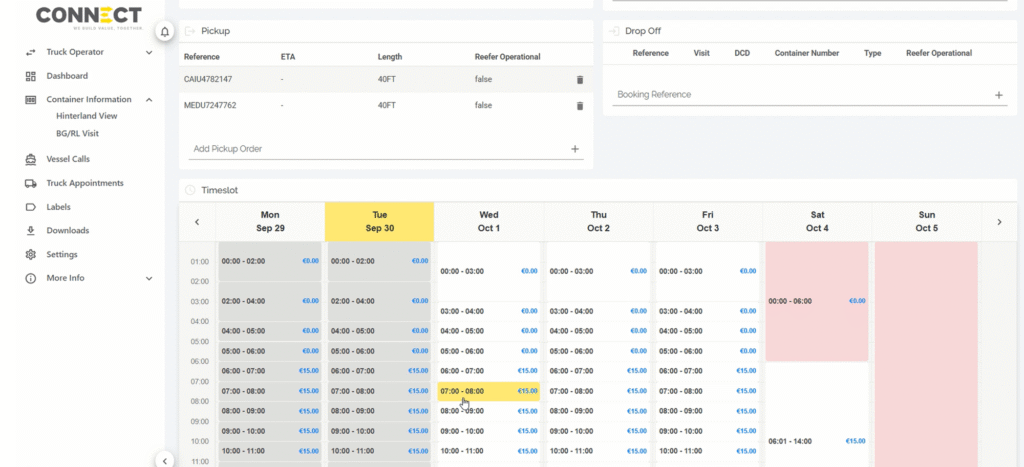Click plus icon beside Add Pickup Order

pos(575,149)
